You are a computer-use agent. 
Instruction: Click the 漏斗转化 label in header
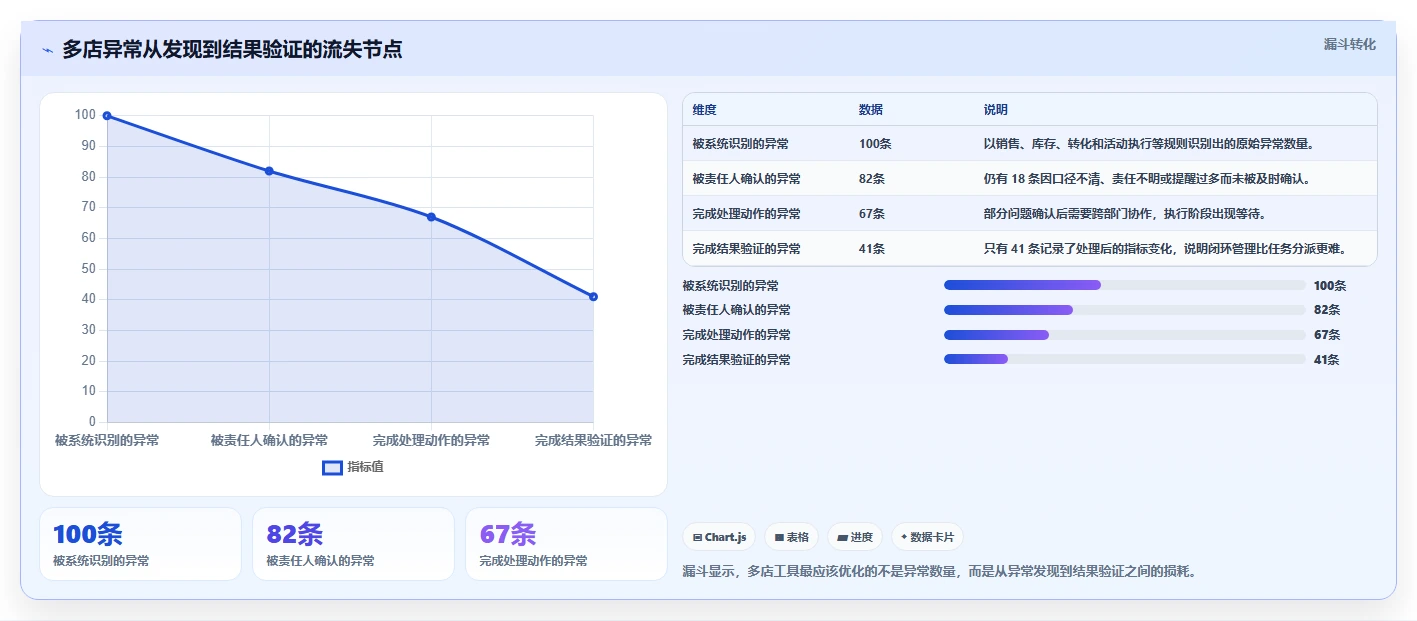[1349, 44]
